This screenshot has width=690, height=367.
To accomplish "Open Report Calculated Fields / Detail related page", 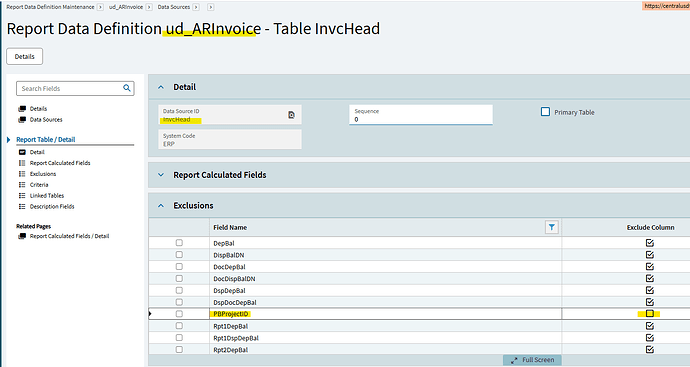I will coord(69,236).
